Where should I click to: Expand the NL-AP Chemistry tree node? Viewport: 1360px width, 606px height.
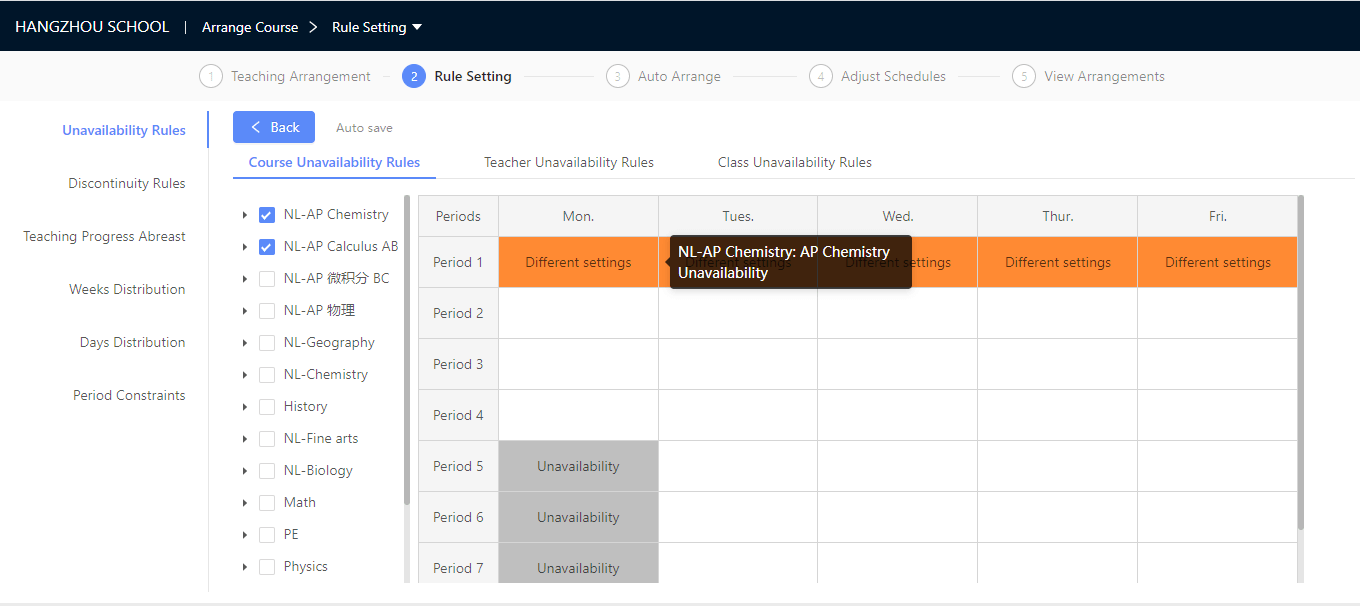tap(245, 215)
